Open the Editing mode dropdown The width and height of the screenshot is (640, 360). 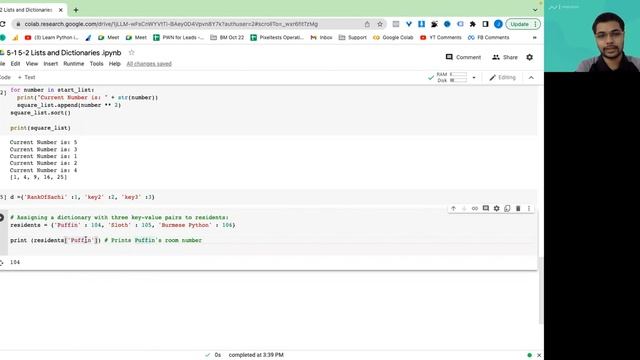click(502, 78)
